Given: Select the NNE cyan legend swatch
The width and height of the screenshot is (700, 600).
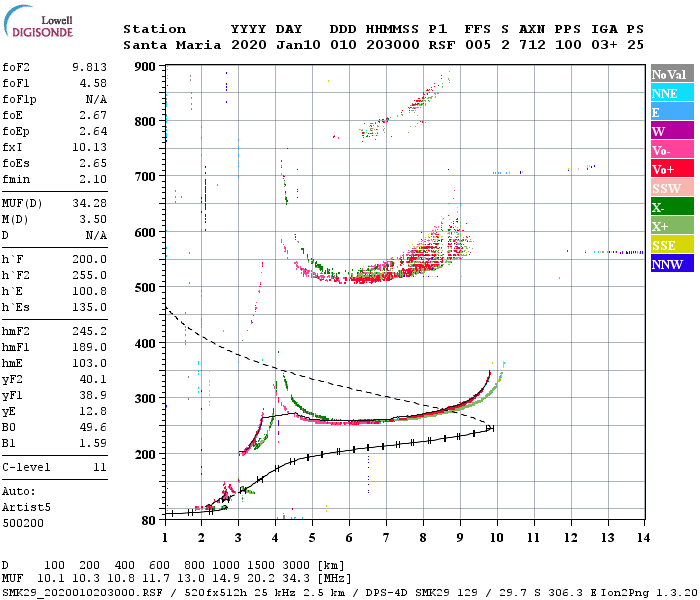Looking at the screenshot, I should pos(672,93).
